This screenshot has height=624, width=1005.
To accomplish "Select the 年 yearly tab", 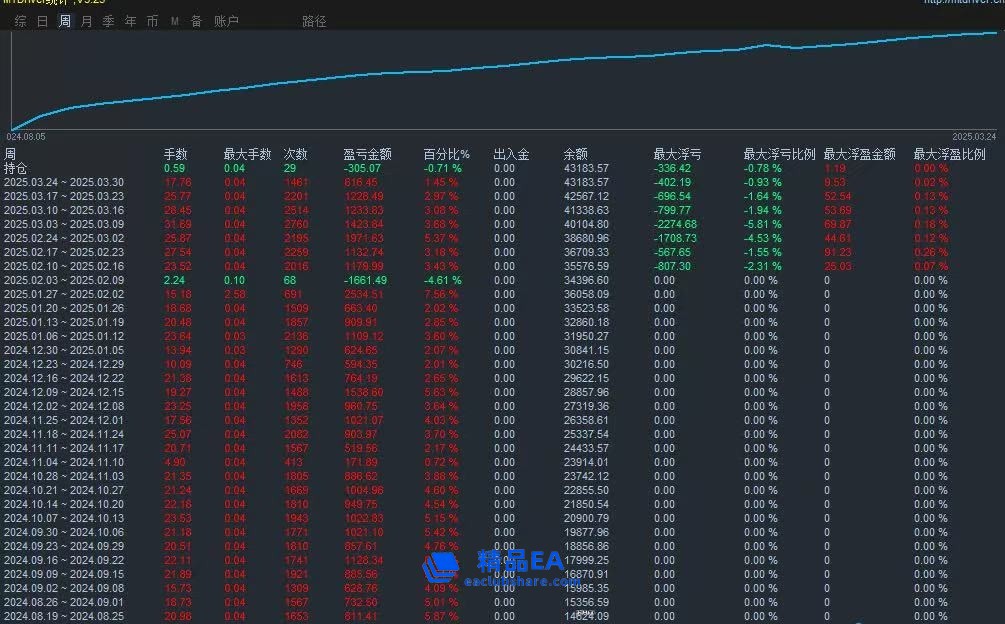I will click(131, 21).
